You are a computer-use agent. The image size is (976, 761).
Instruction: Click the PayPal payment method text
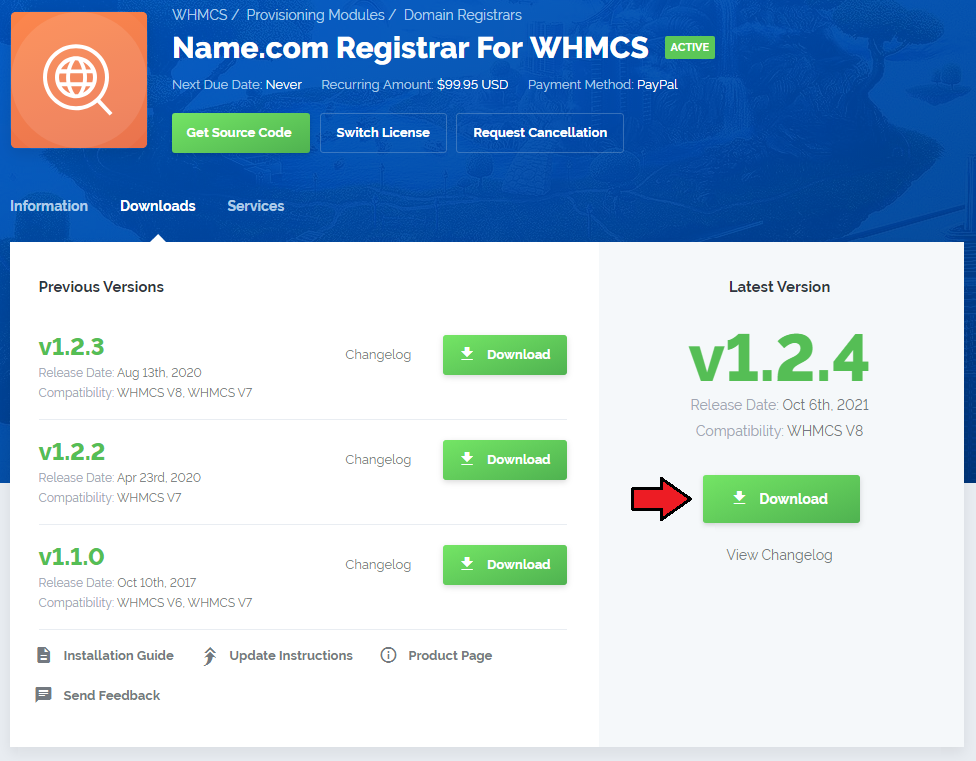point(657,85)
